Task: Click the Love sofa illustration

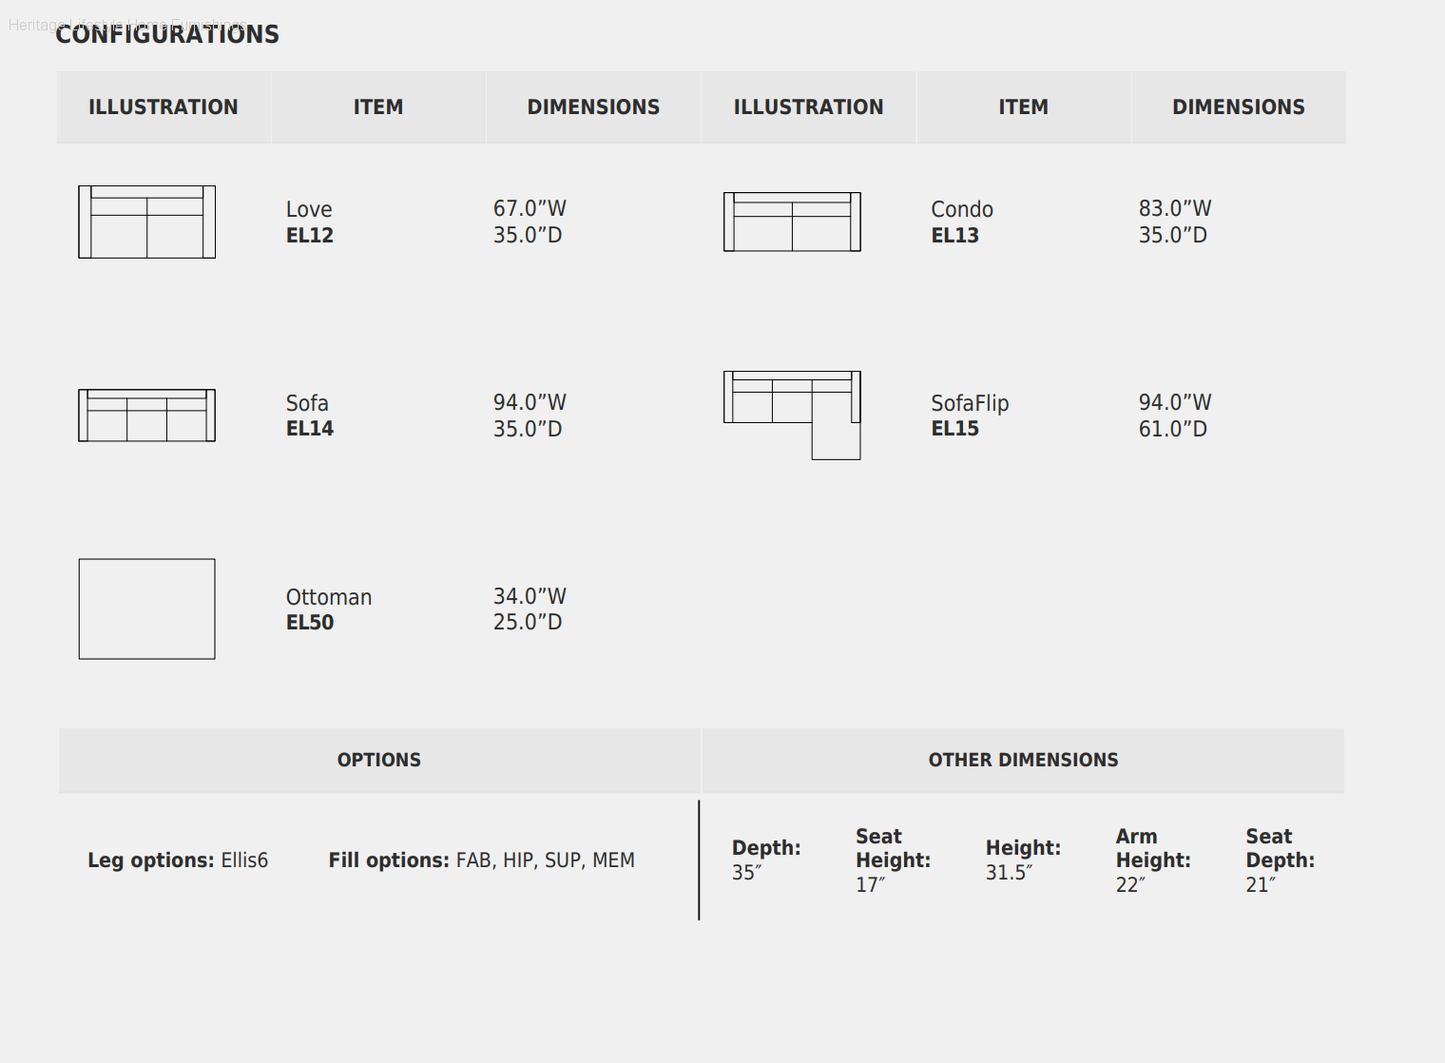Action: 147,222
